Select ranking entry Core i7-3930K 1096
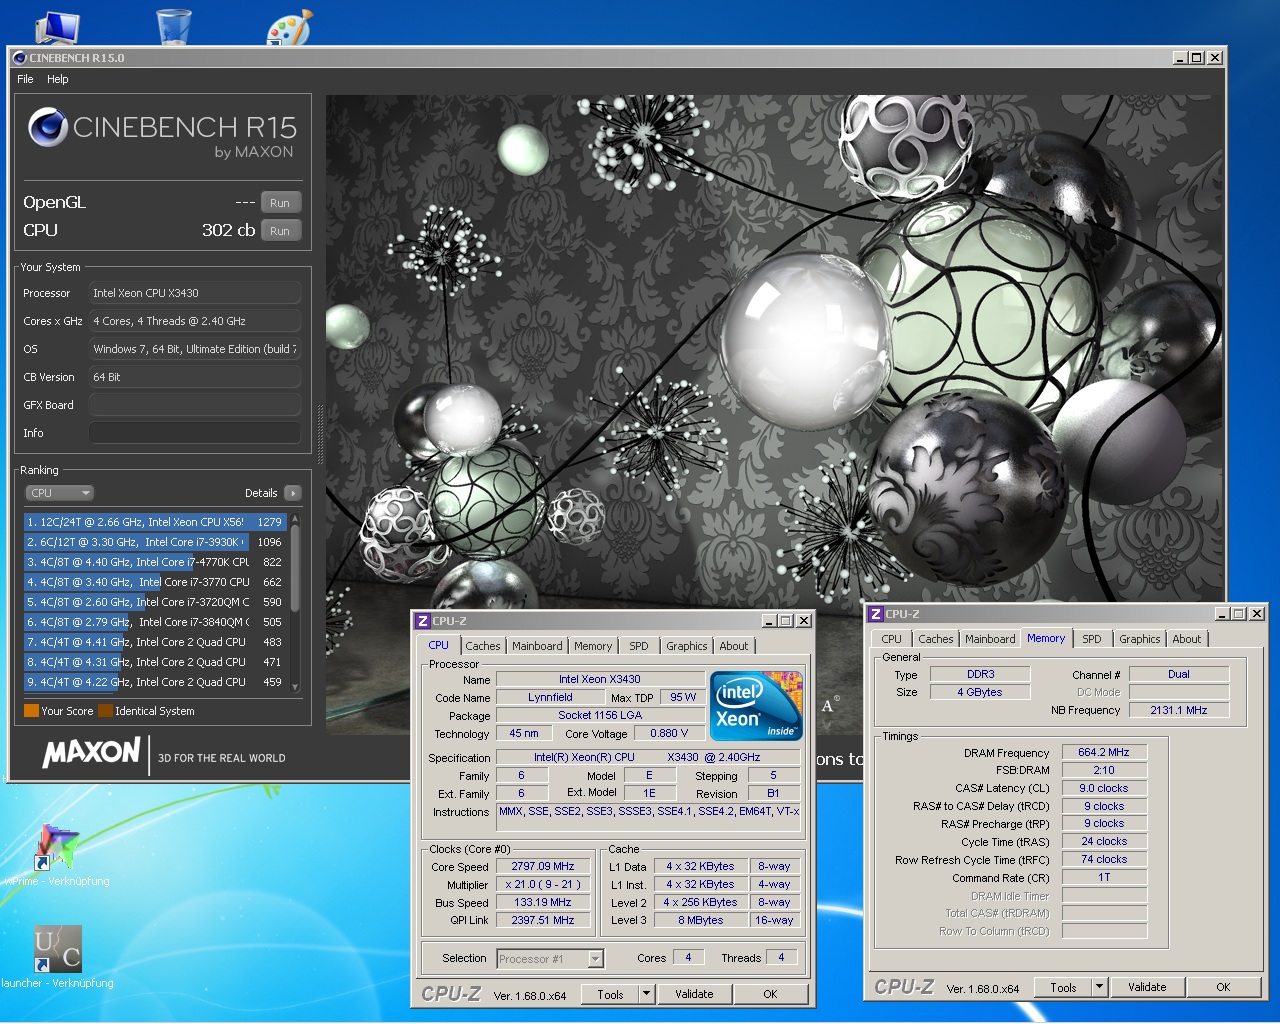1280x1024 pixels. 155,542
